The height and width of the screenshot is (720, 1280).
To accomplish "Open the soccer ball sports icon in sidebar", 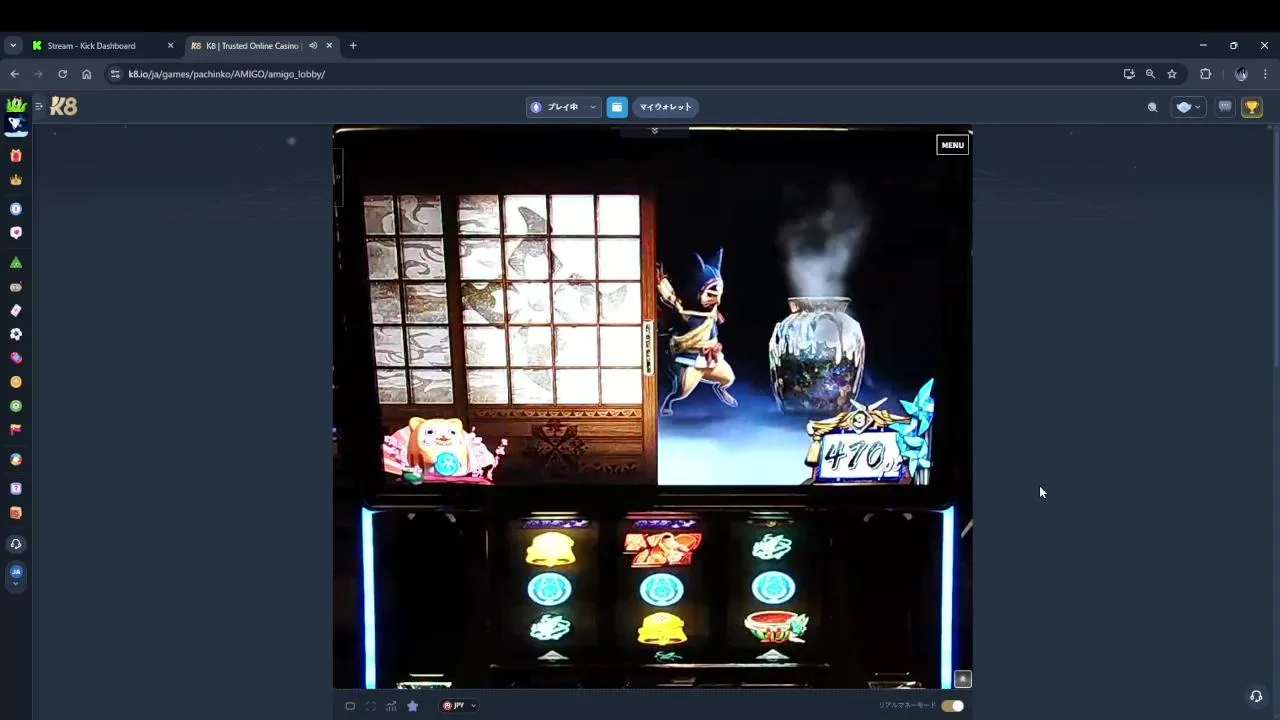I will [x=15, y=334].
